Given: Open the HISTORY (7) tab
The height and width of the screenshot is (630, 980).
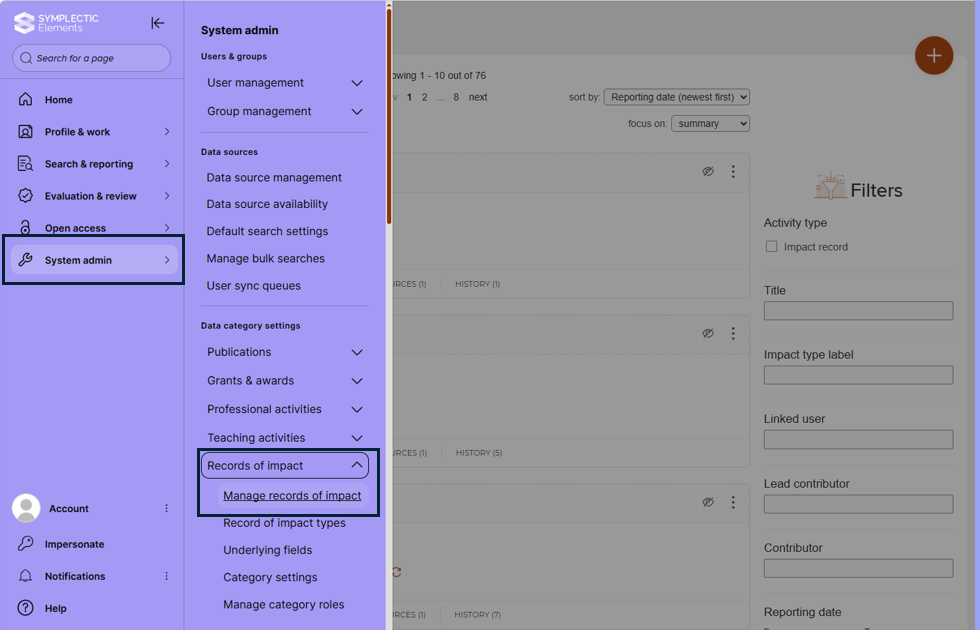Looking at the screenshot, I should 478,614.
